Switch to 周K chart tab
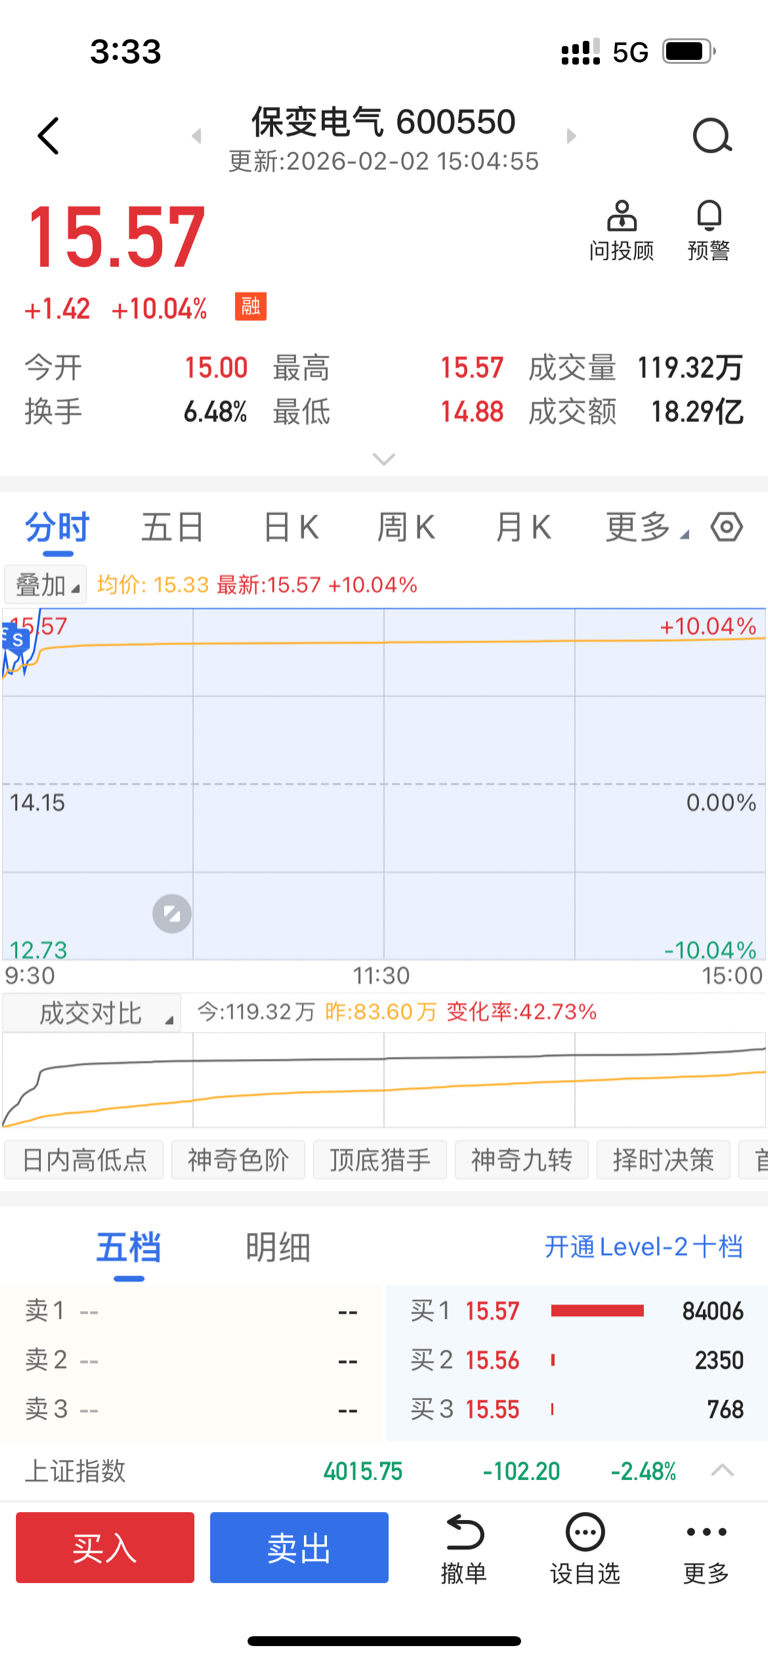The height and width of the screenshot is (1663, 768). (406, 527)
